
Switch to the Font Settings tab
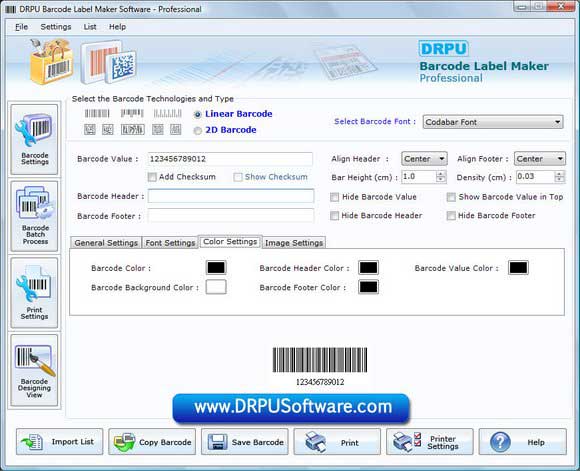(170, 243)
